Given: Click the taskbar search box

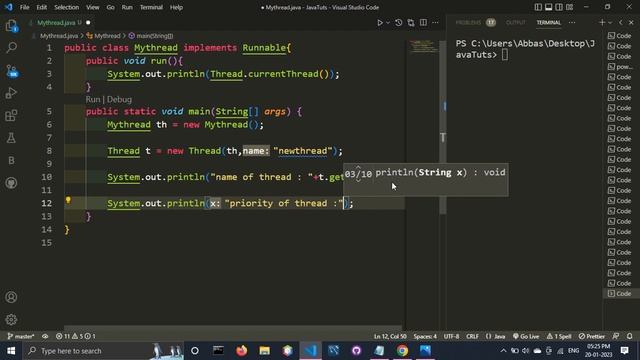Looking at the screenshot, I should [x=103, y=351].
